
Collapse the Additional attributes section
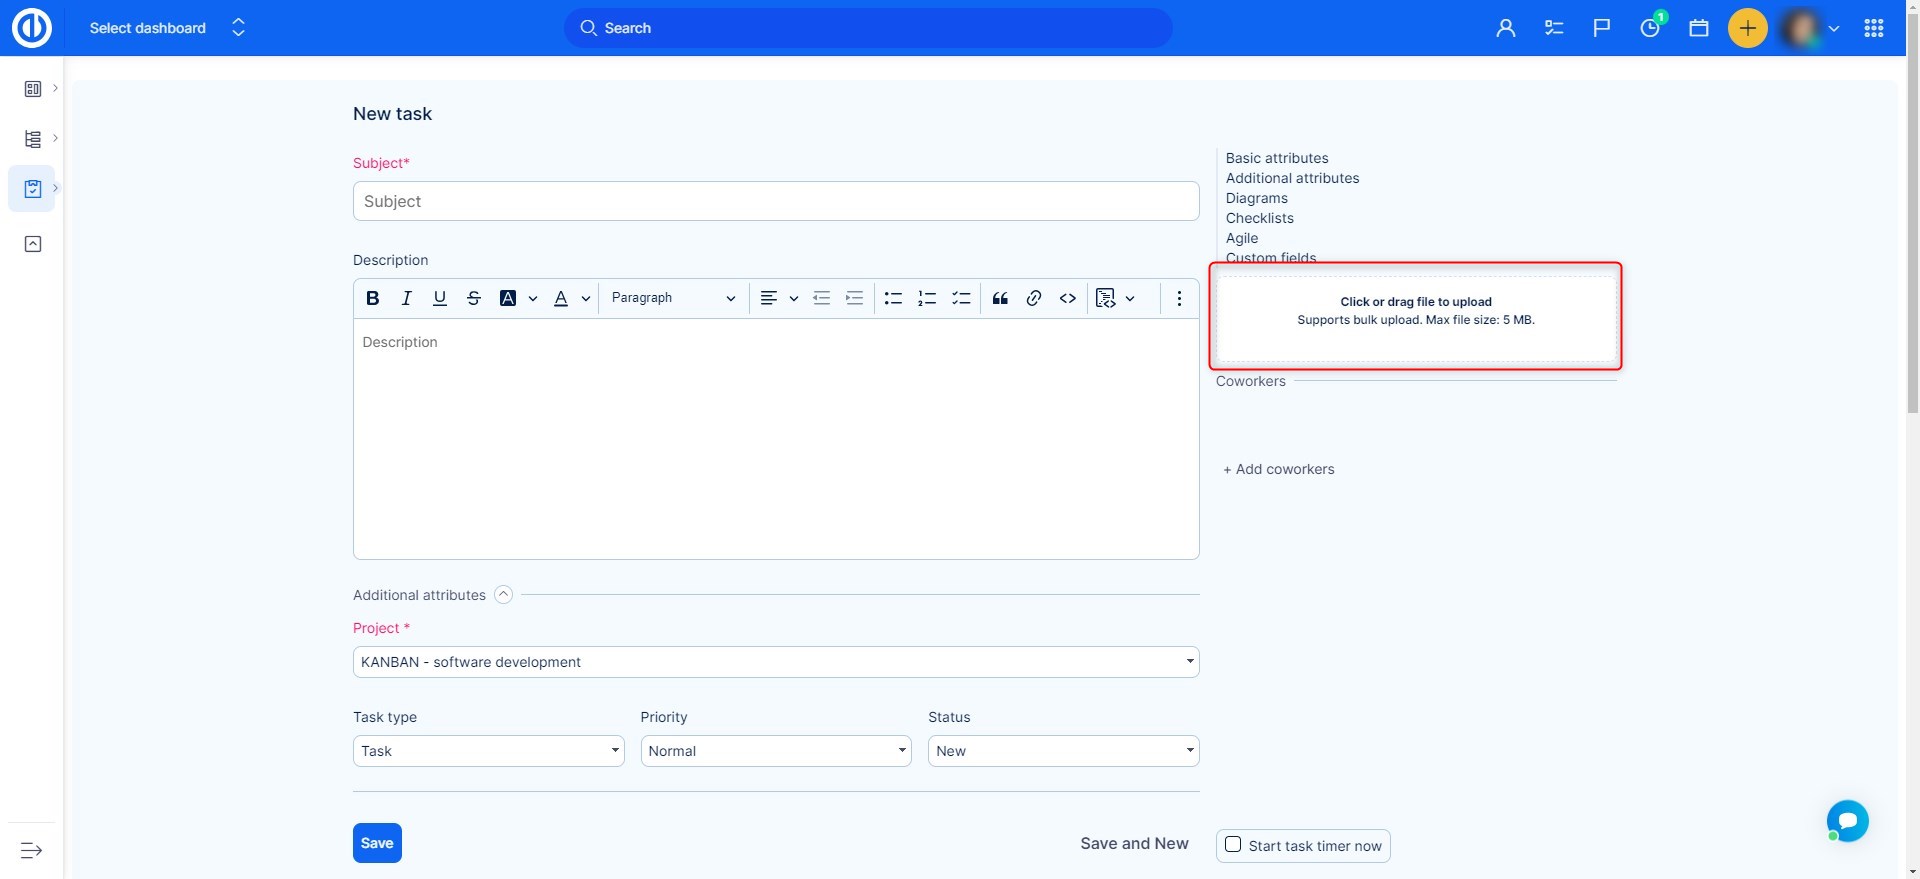[x=504, y=595]
